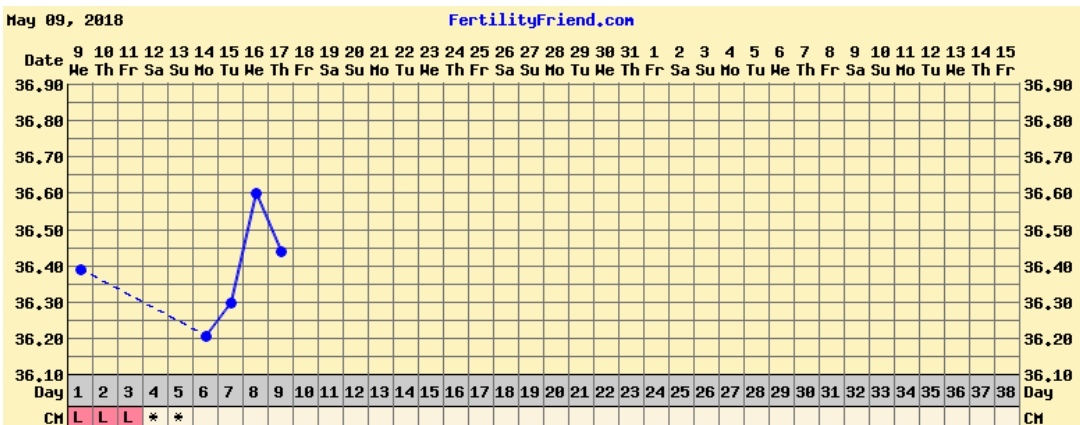
Task: Click the right 36.50 temperature axis label
Action: (x=1046, y=230)
